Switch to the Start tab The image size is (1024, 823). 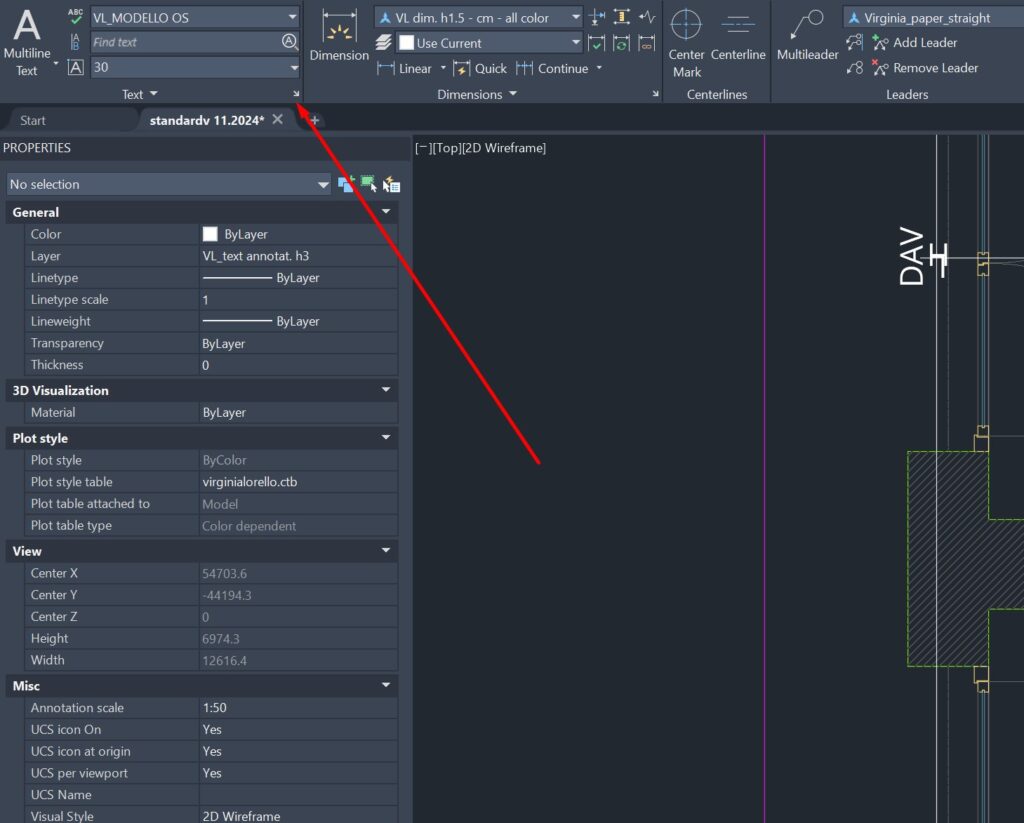point(33,120)
